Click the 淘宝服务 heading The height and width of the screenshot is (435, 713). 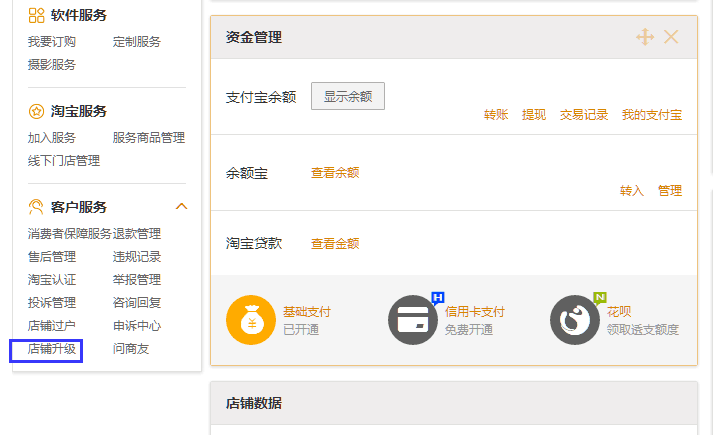(x=79, y=111)
